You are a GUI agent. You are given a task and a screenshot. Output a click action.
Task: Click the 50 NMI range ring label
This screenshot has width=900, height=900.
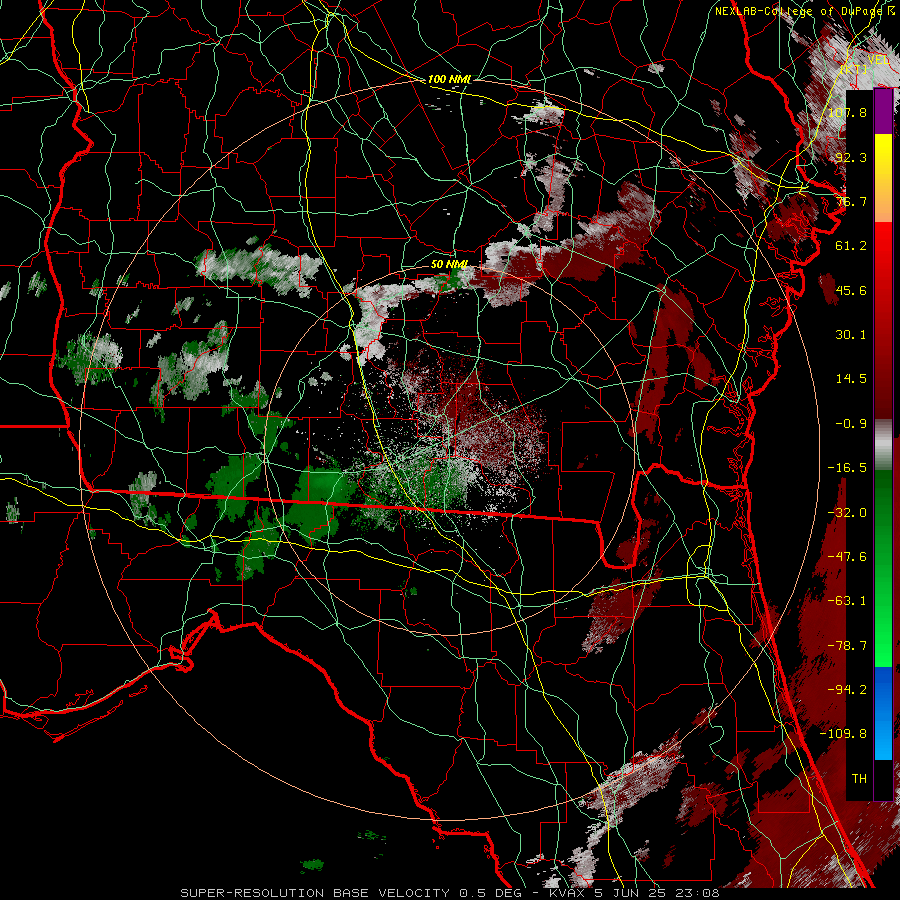449,264
